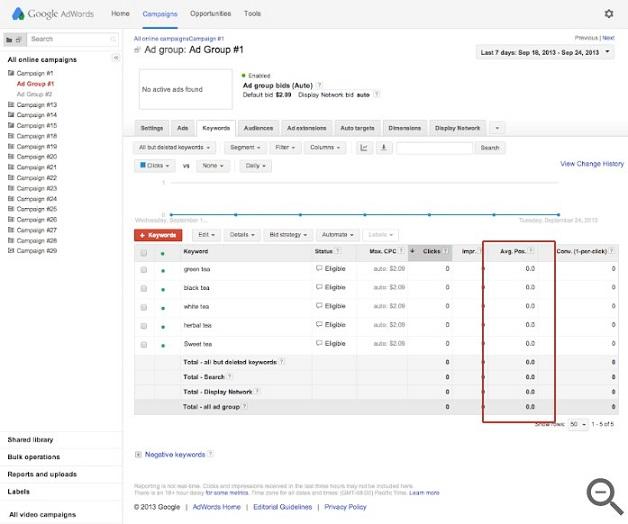Click the folder view icon beside search

pyautogui.click(x=12, y=39)
